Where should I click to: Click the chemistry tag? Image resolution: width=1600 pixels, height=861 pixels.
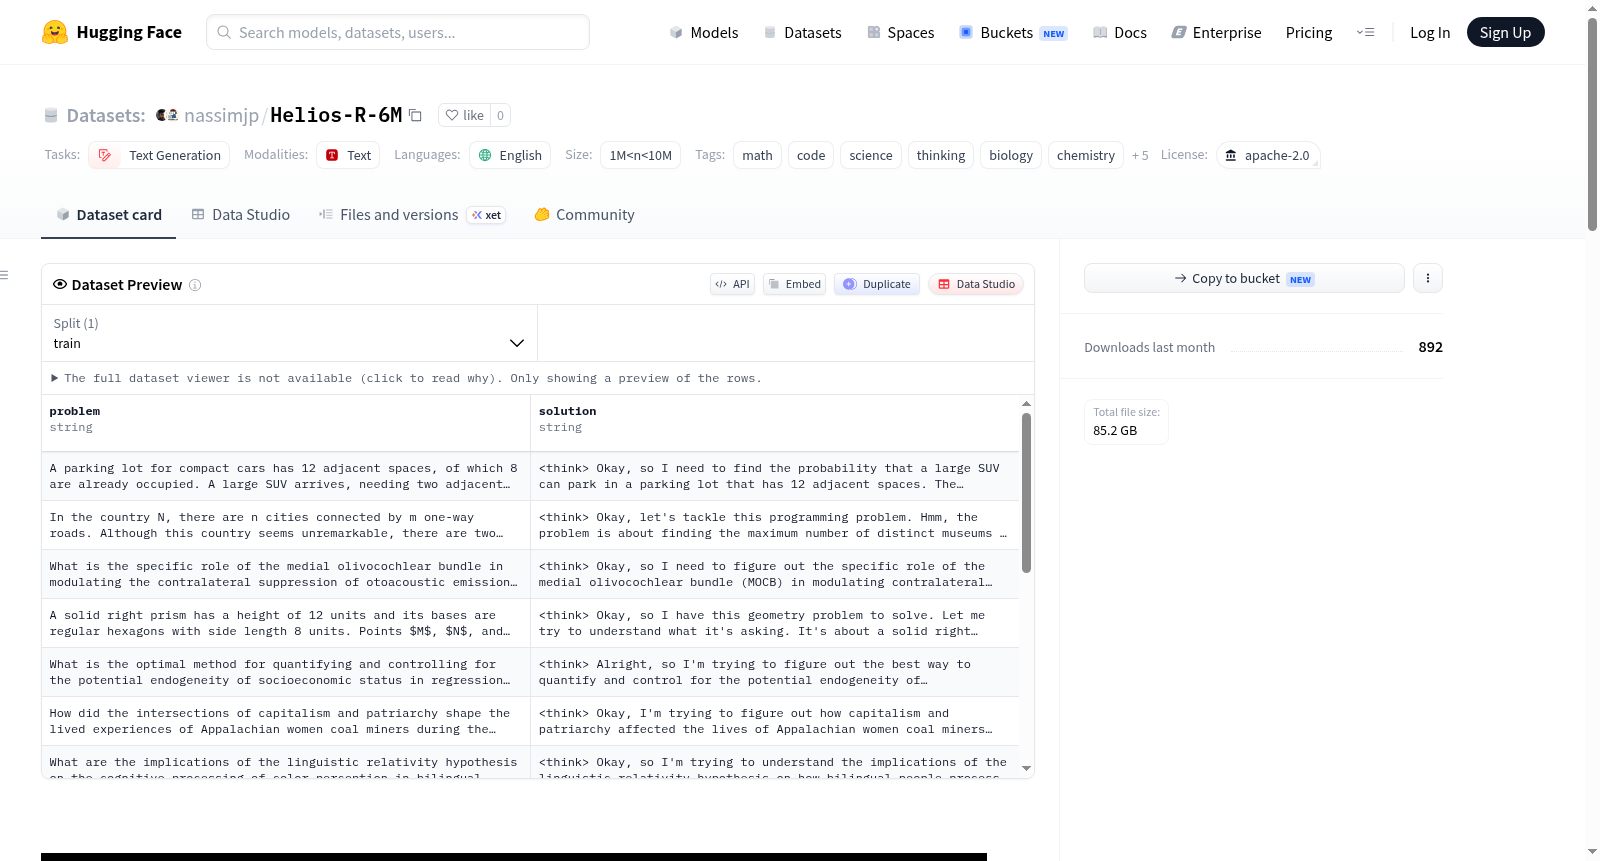click(x=1086, y=155)
